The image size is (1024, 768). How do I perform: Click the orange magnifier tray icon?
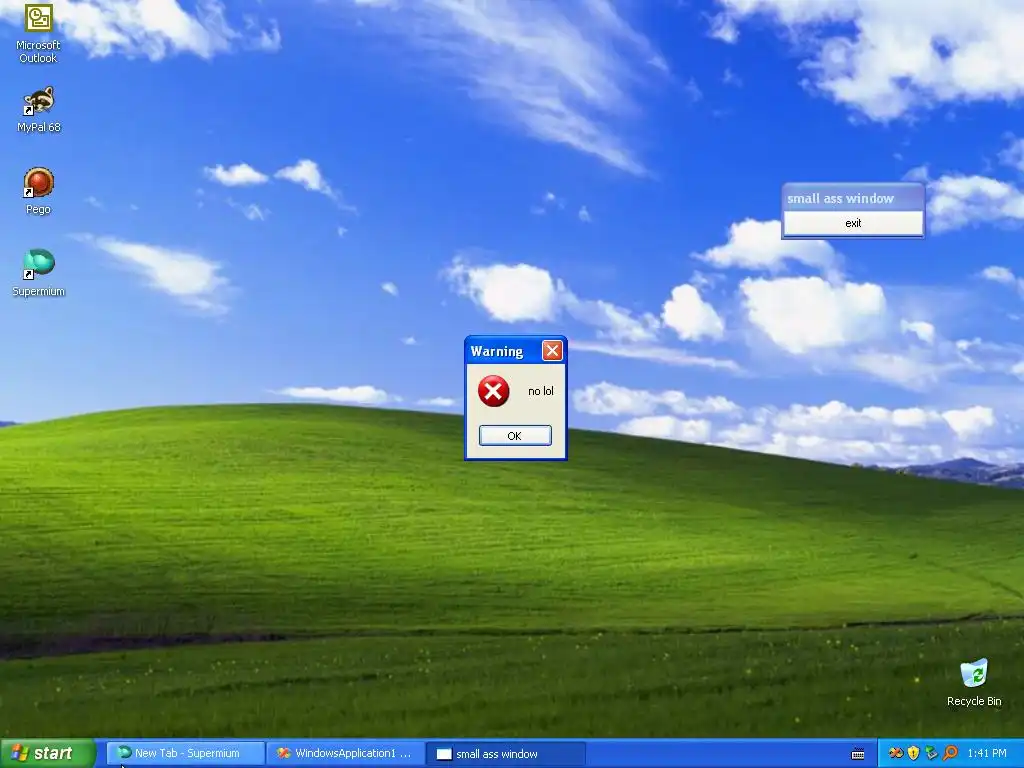pyautogui.click(x=950, y=754)
